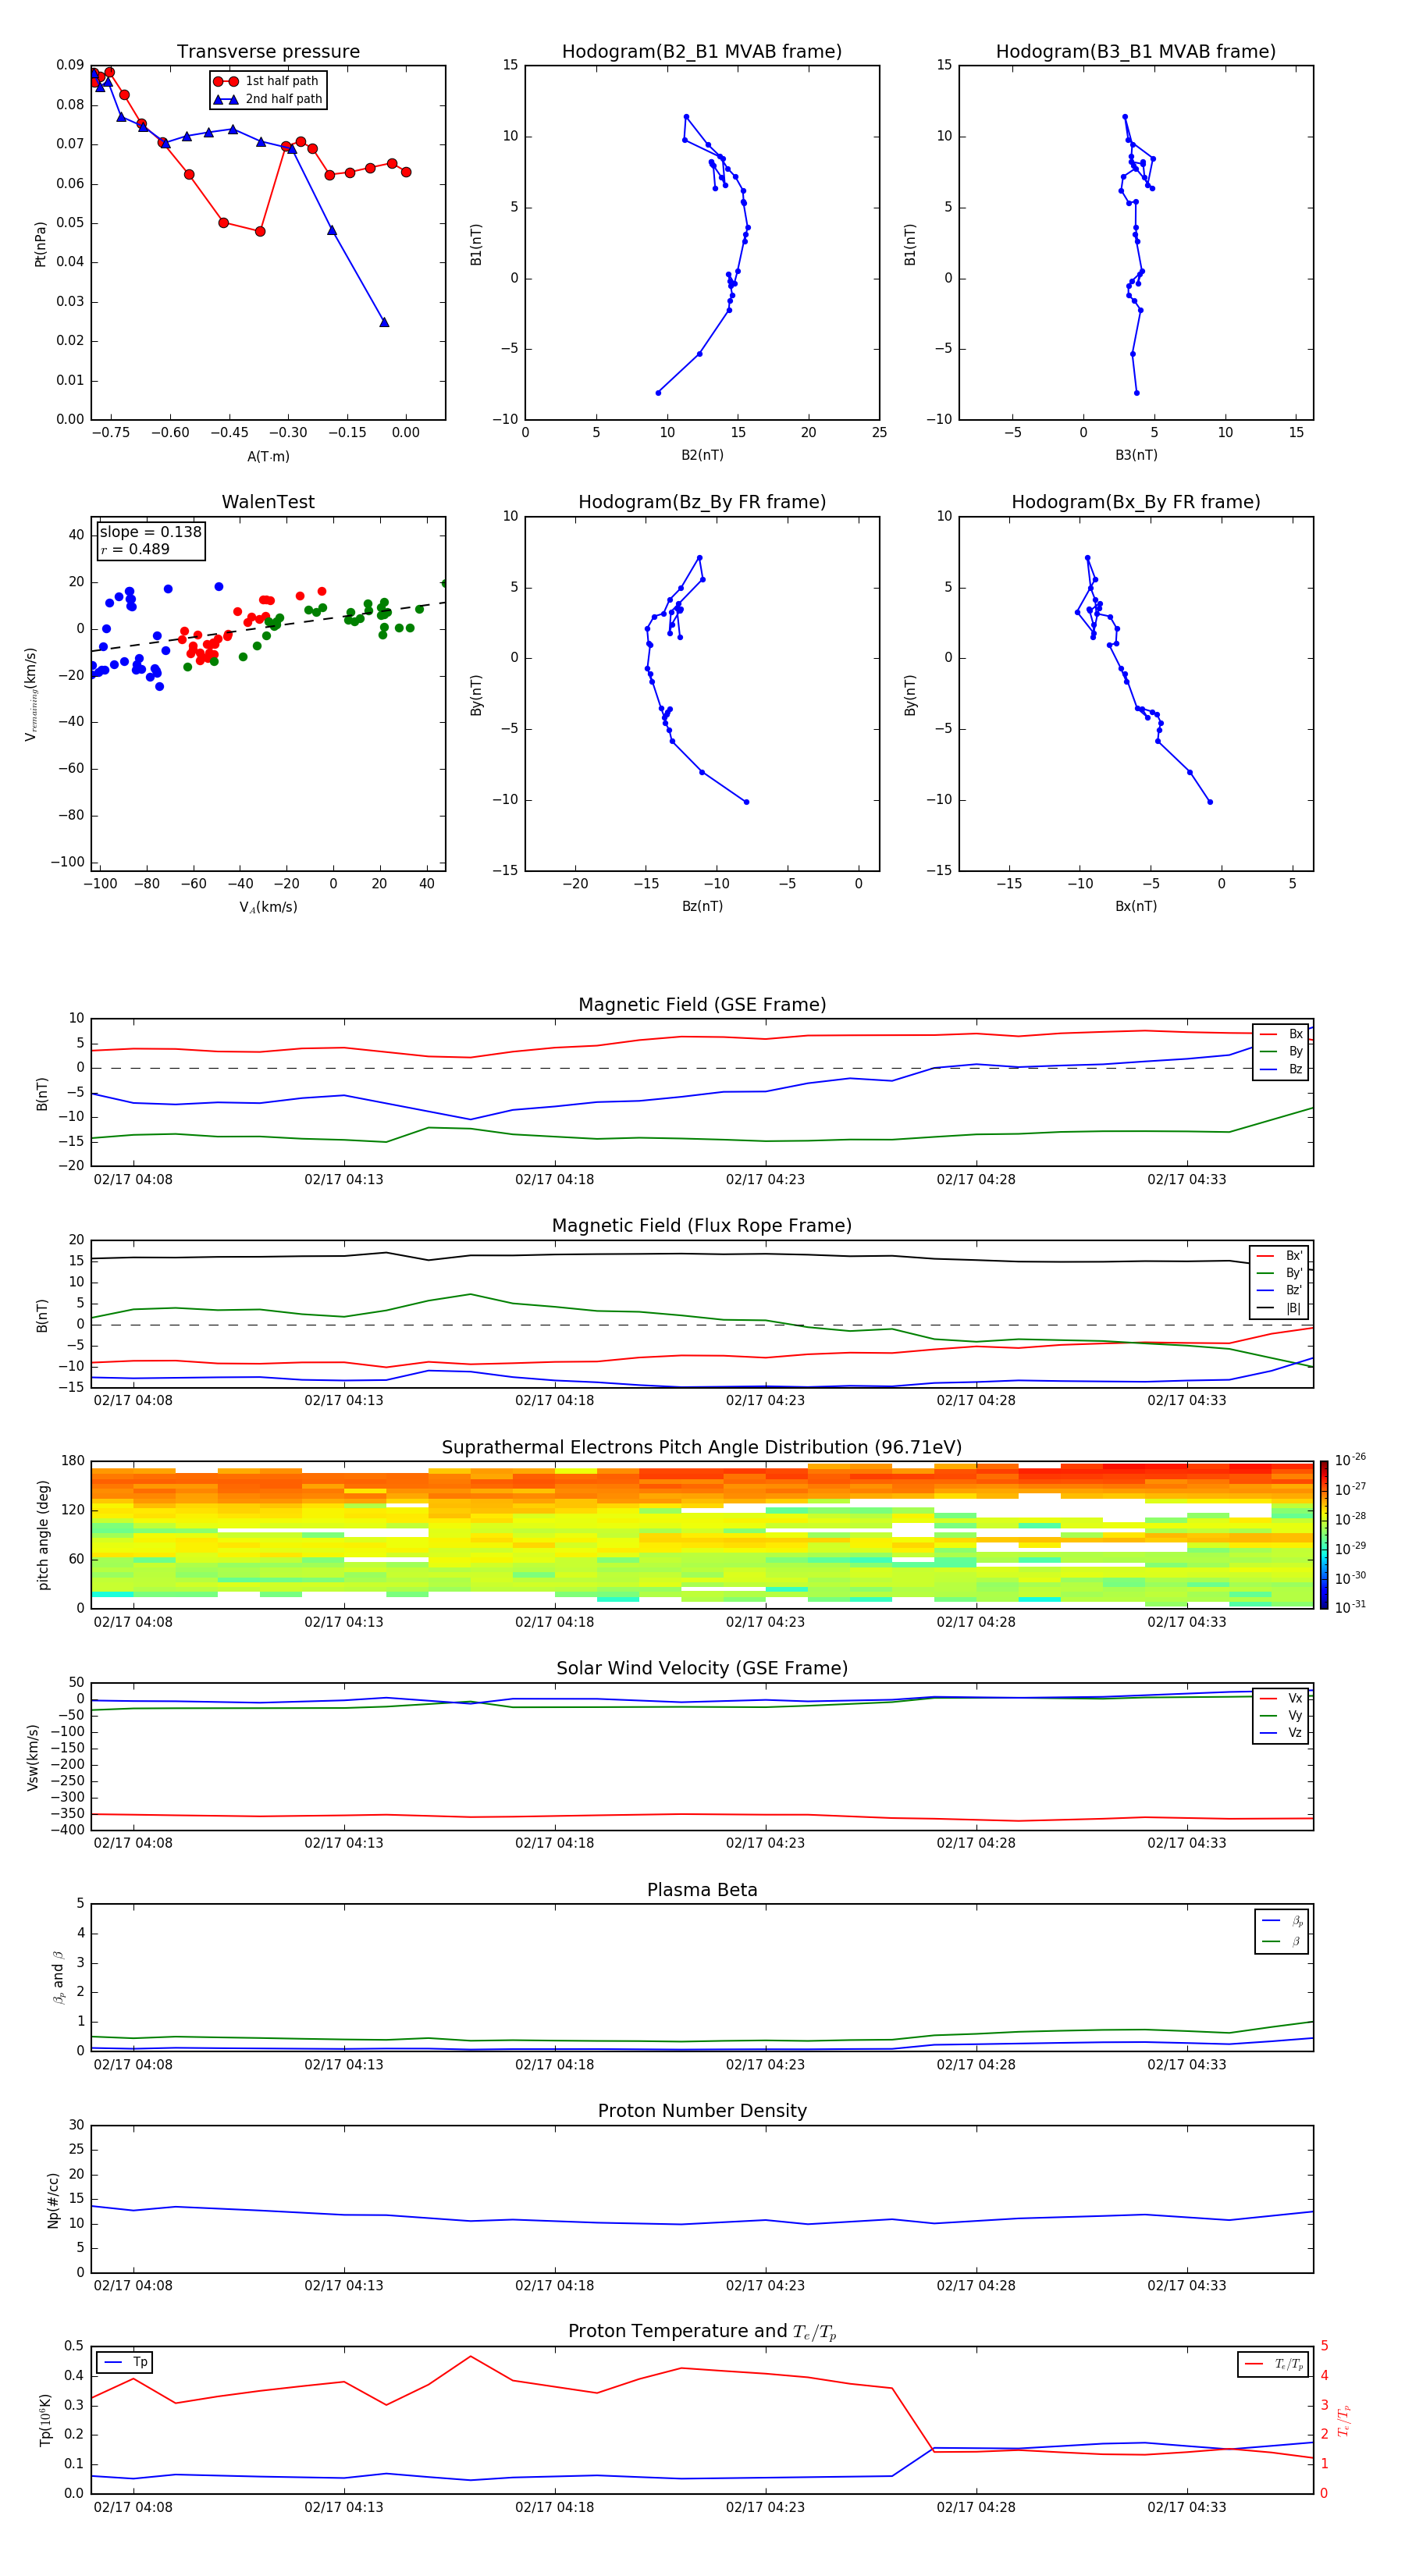Image resolution: width=1405 pixels, height=2576 pixels.
Task: Click '02/17 04:28' tick under solar wind velocity
Action: coord(976,1843)
